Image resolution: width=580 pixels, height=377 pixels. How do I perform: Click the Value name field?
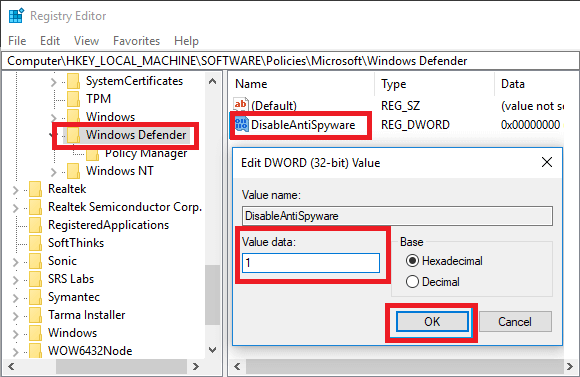click(x=397, y=216)
